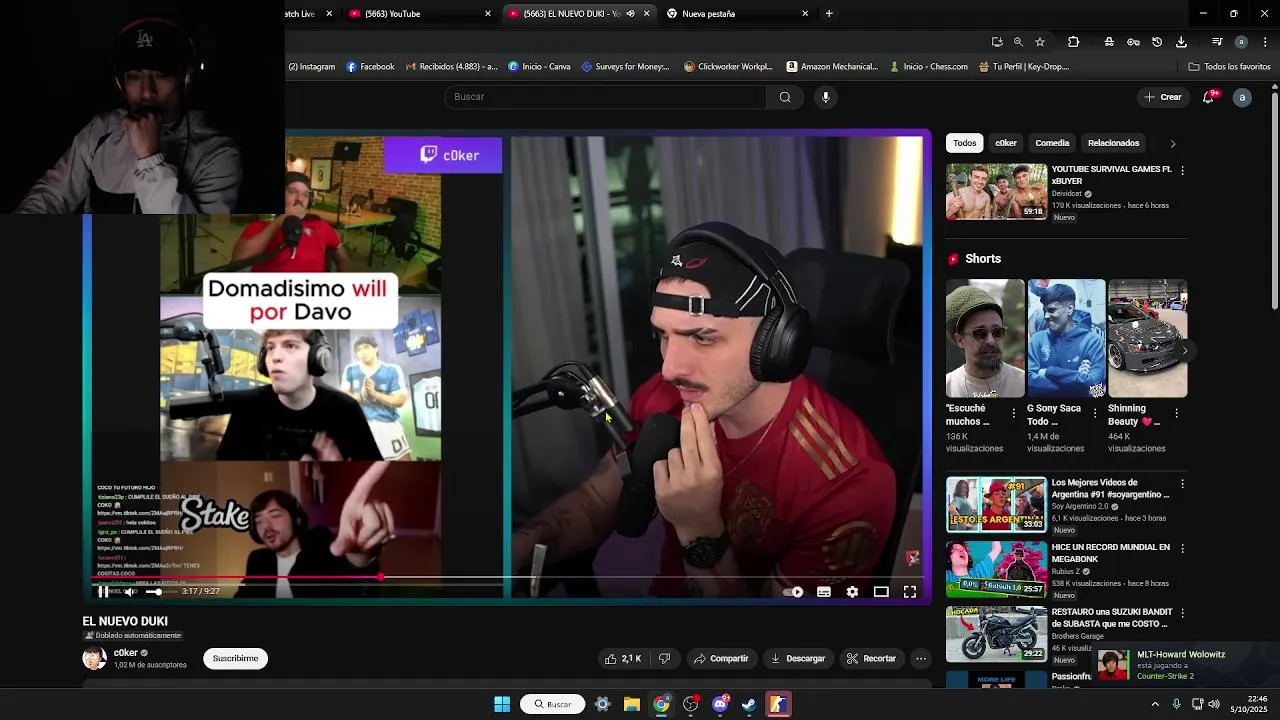
Task: Open Steam from the taskbar
Action: [749, 704]
